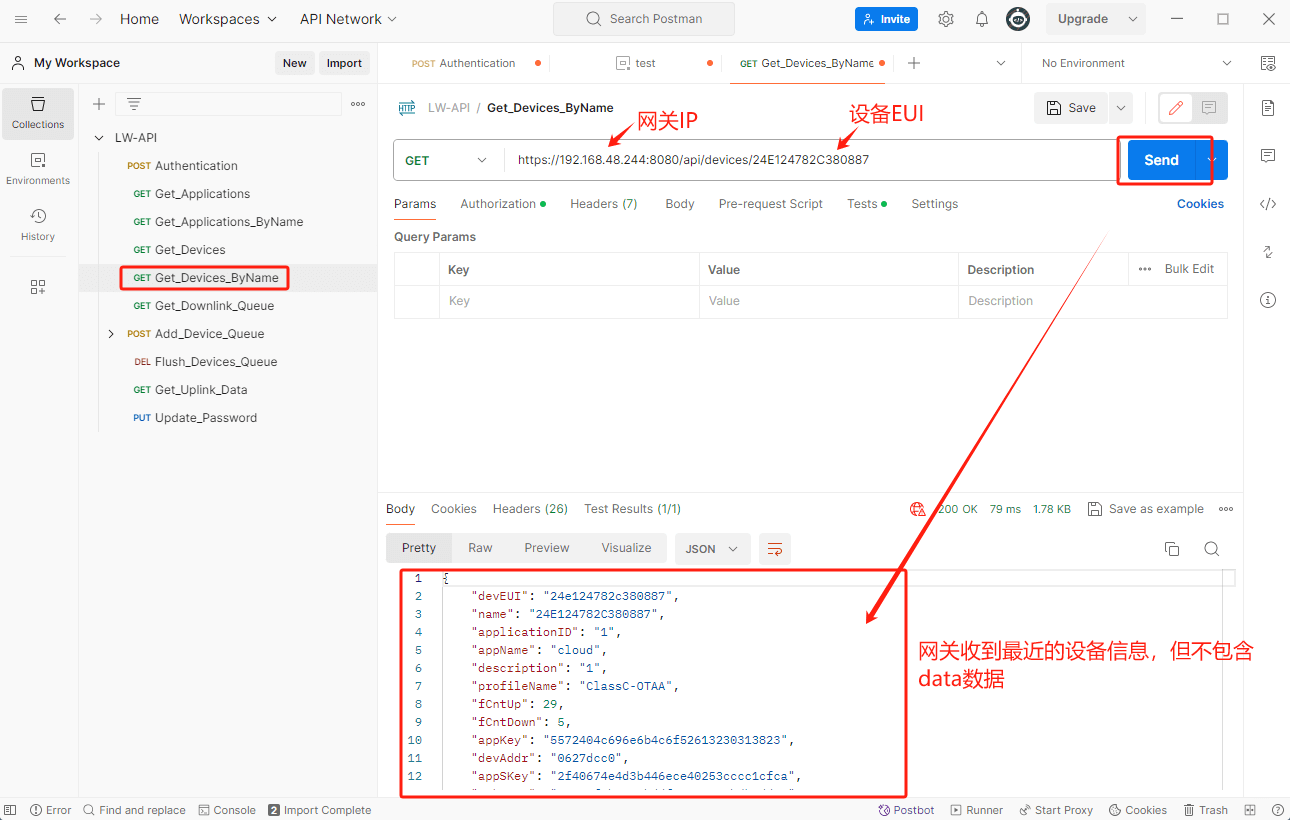Image resolution: width=1290 pixels, height=820 pixels.
Task: Open the comment mode icon
Action: pyautogui.click(x=1209, y=108)
